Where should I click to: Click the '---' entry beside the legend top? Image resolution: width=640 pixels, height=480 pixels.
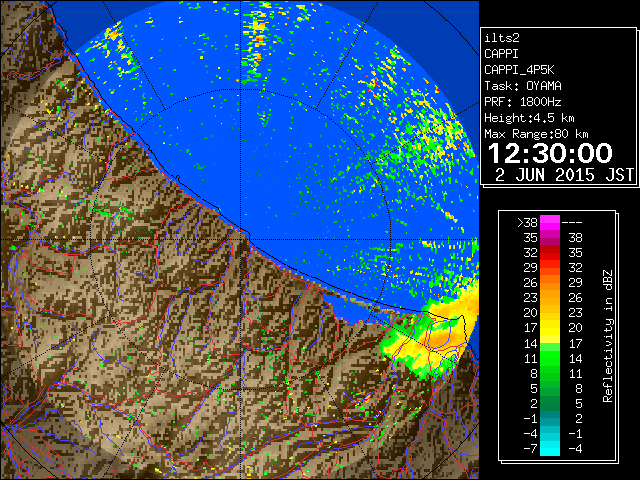(572, 222)
